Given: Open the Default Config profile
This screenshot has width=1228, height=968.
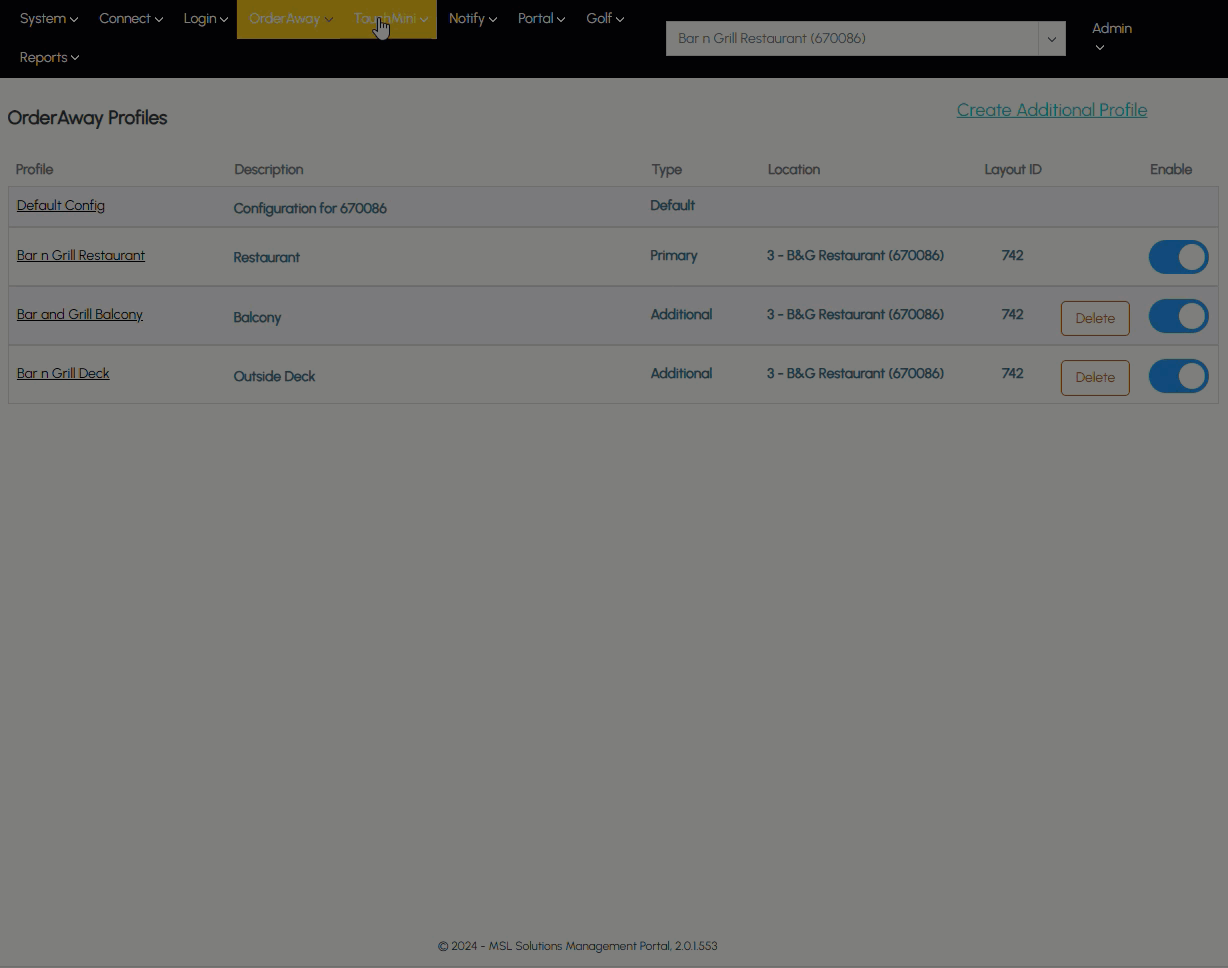Looking at the screenshot, I should tap(61, 206).
